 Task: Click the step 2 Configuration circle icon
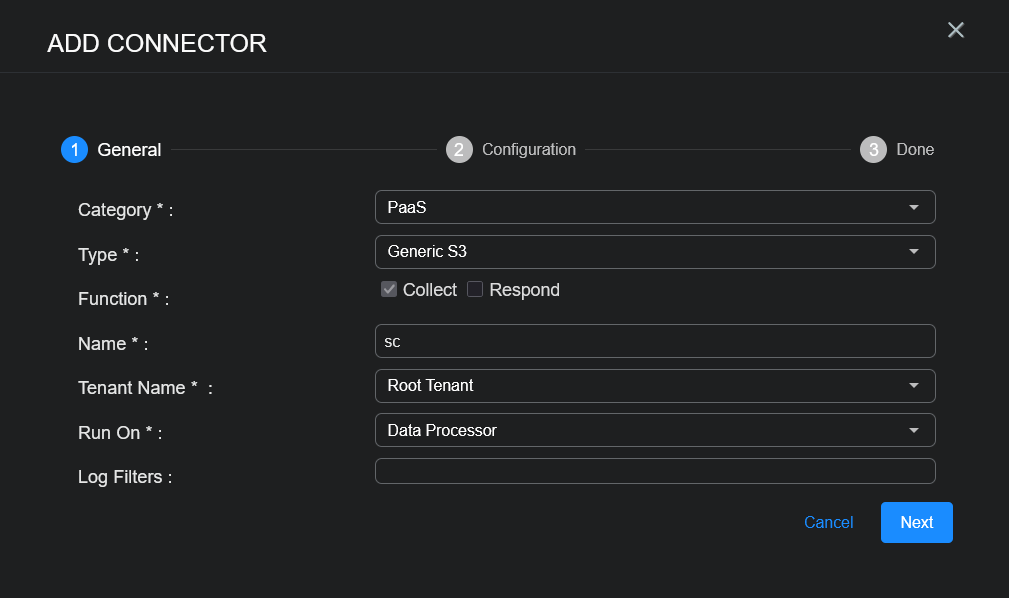click(459, 150)
